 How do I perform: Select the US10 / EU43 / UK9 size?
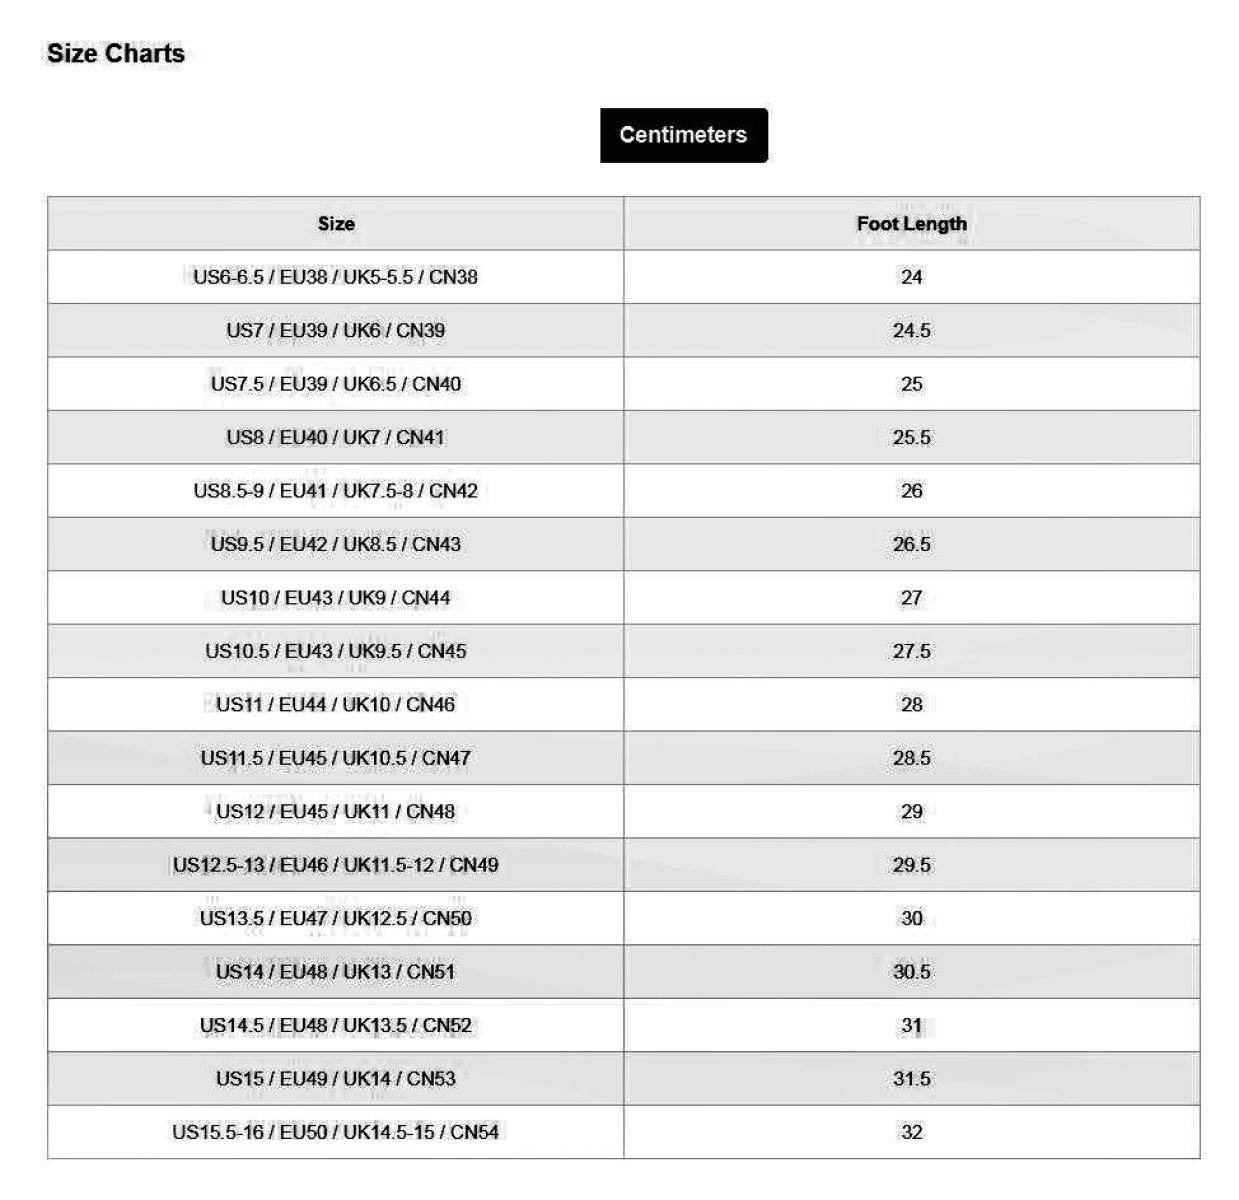click(x=336, y=598)
